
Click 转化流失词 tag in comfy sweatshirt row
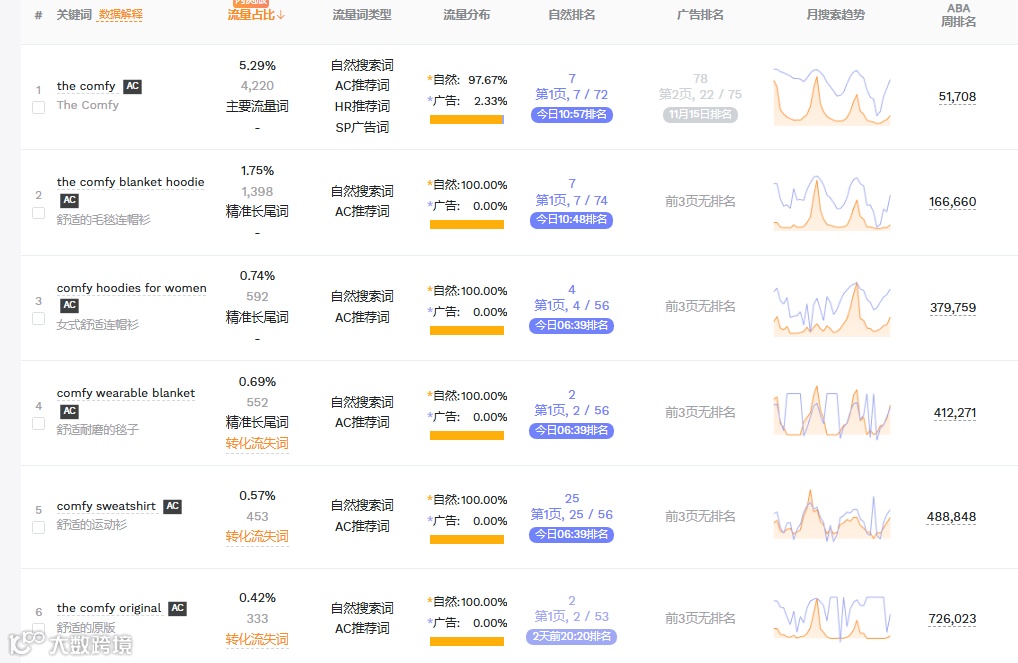[x=257, y=536]
